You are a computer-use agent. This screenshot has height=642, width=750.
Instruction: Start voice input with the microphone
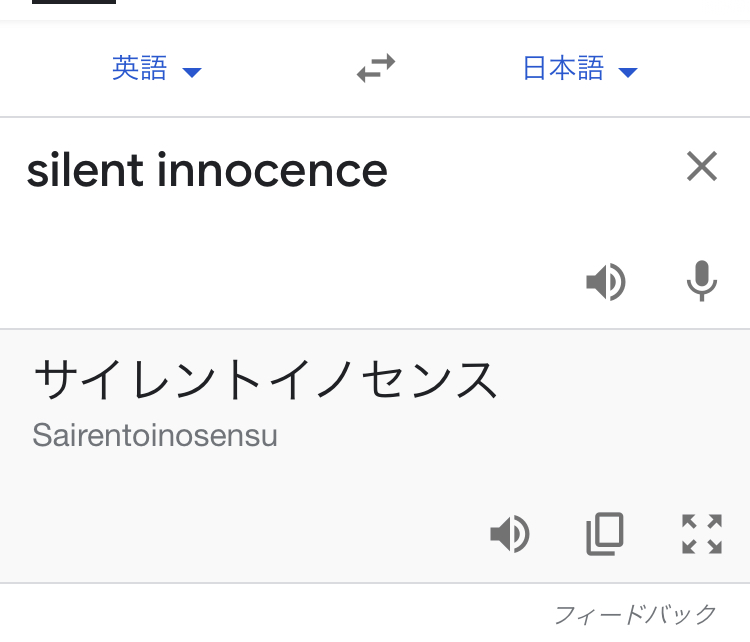702,282
